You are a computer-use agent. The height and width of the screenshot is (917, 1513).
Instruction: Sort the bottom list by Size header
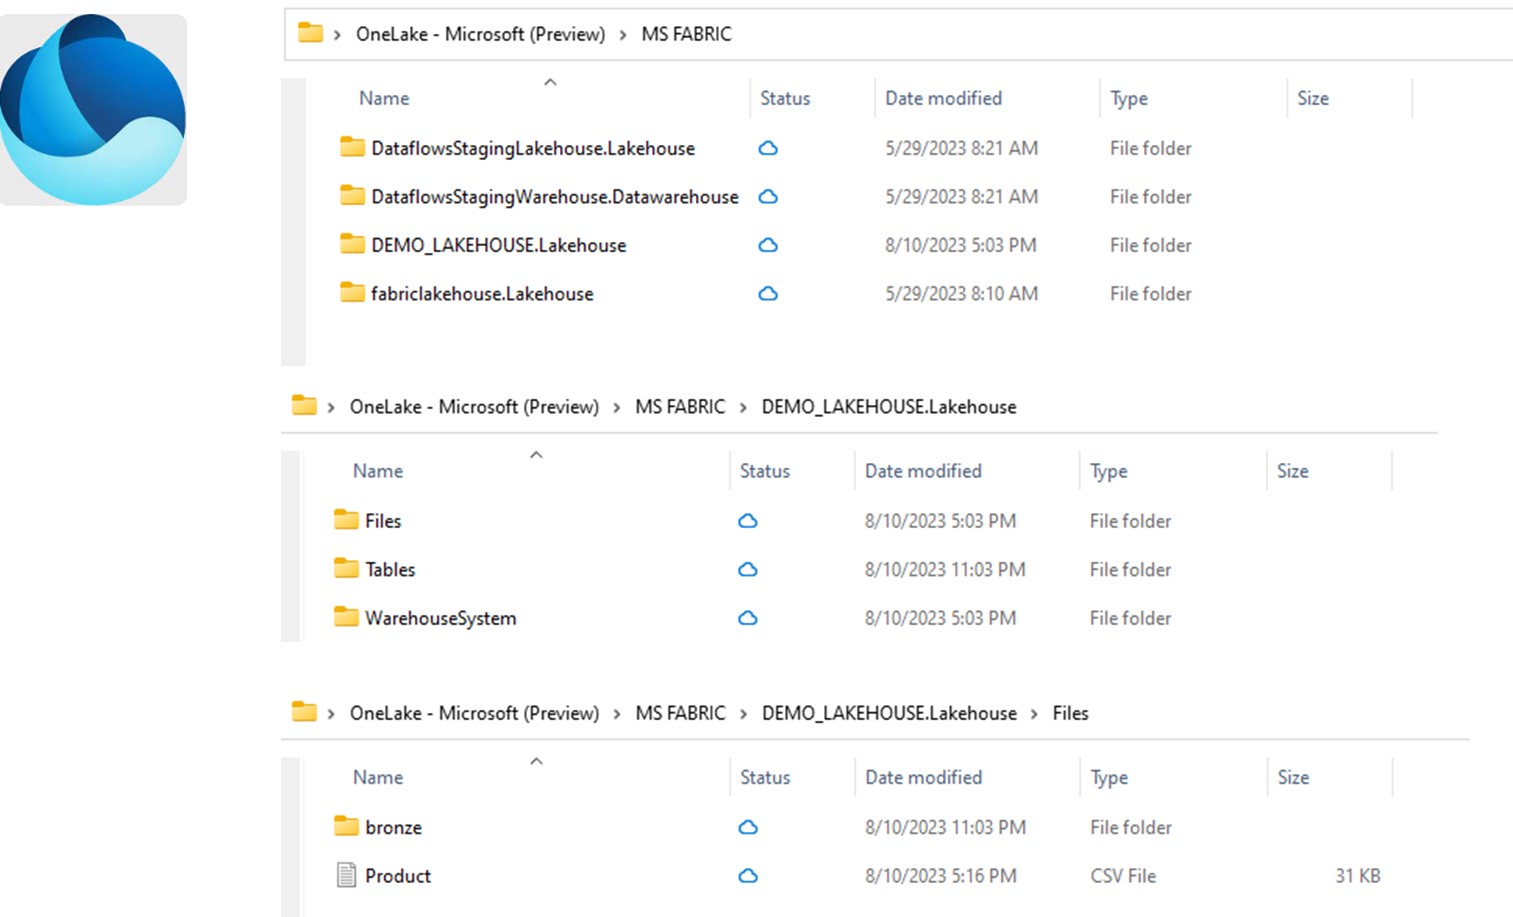(1293, 777)
